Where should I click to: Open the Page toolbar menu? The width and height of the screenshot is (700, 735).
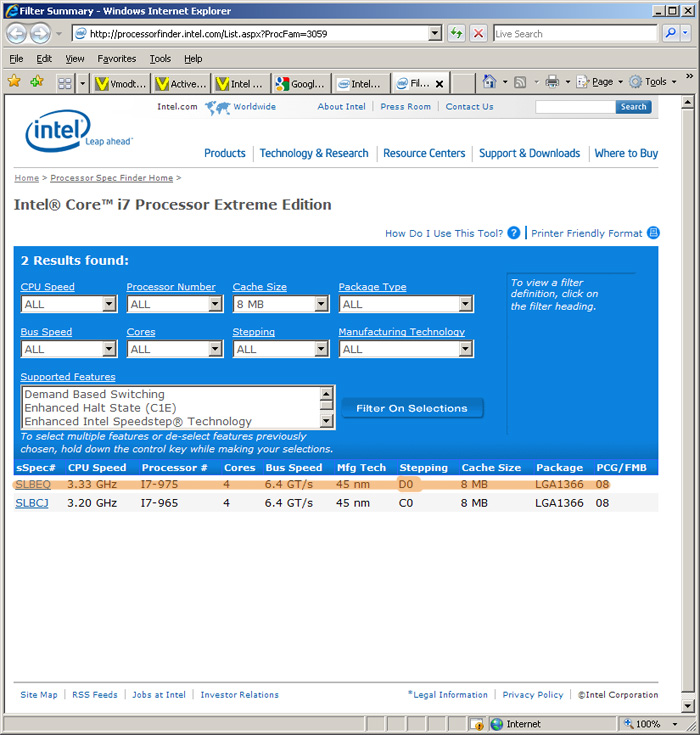(600, 82)
